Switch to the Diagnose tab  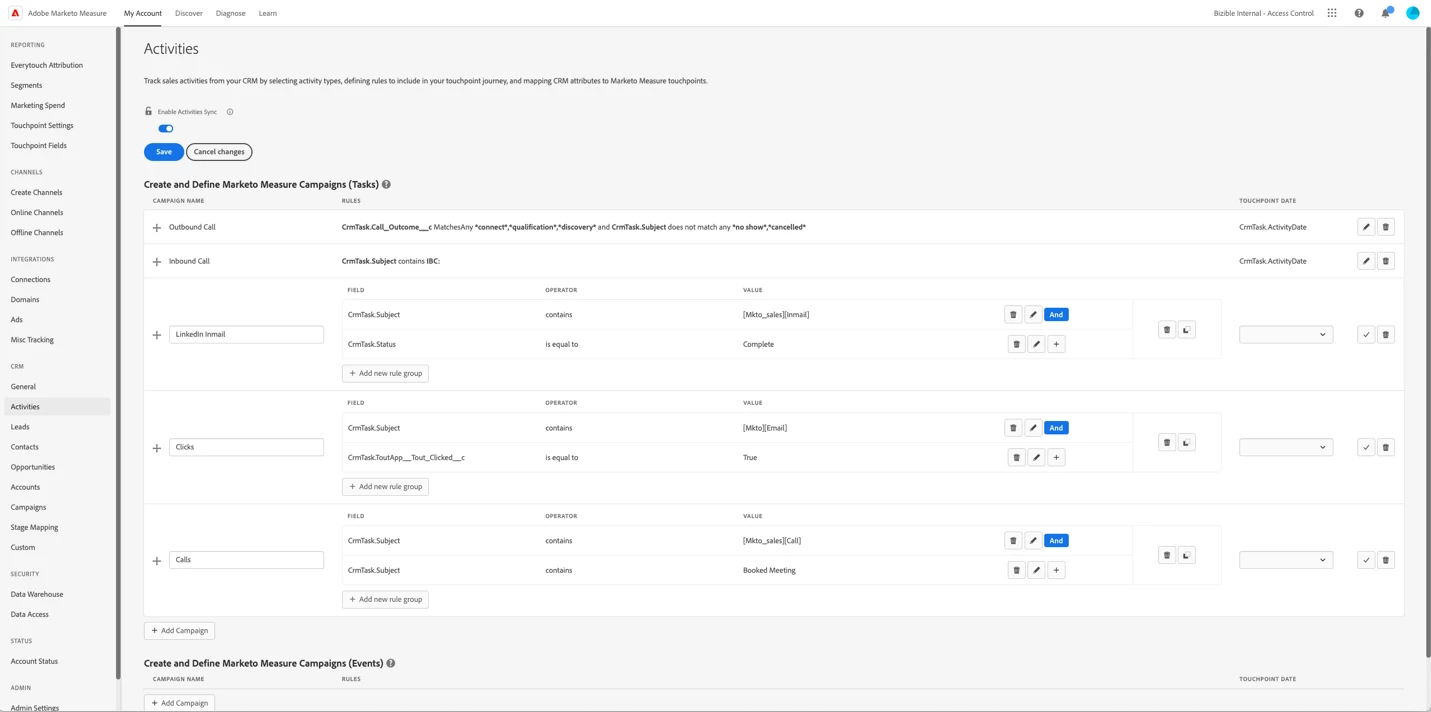point(231,13)
